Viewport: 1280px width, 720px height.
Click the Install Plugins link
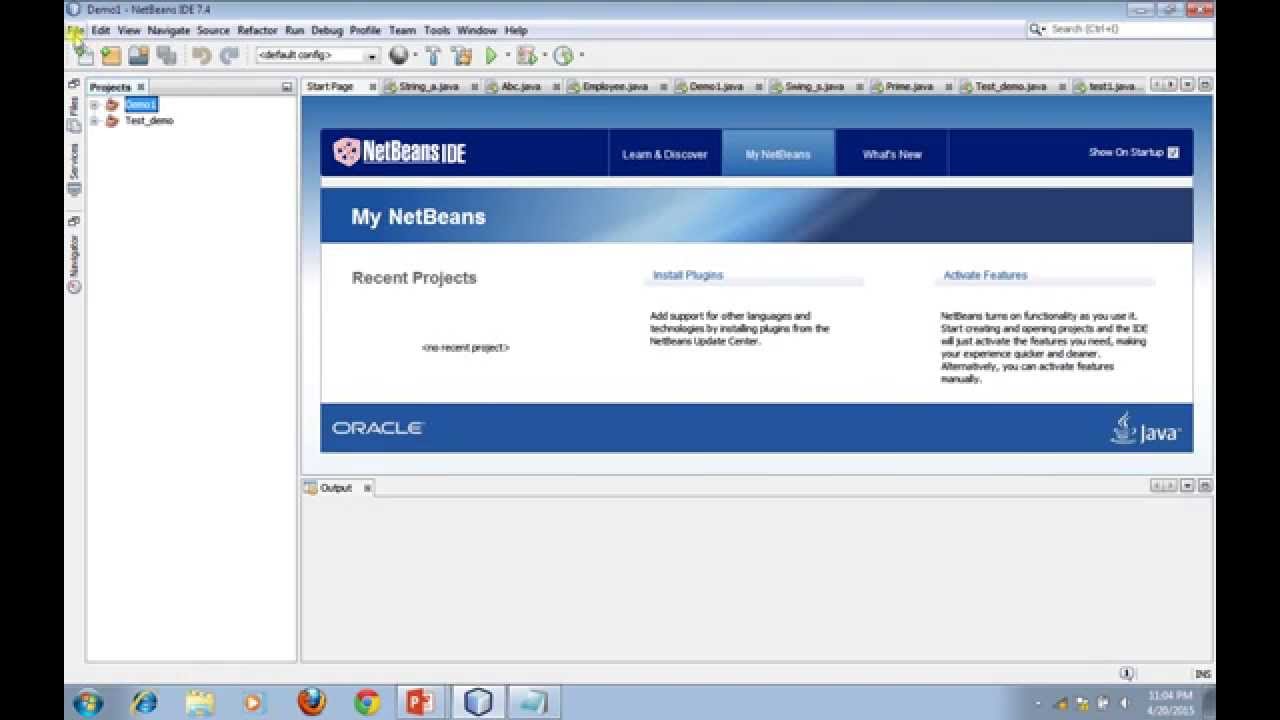coord(688,275)
